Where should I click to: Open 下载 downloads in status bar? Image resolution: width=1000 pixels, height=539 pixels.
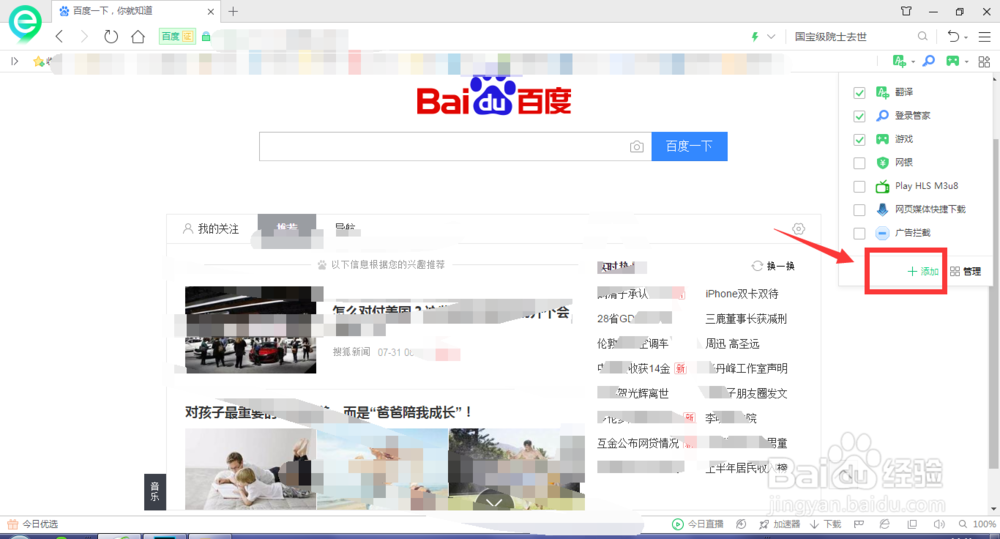[826, 524]
